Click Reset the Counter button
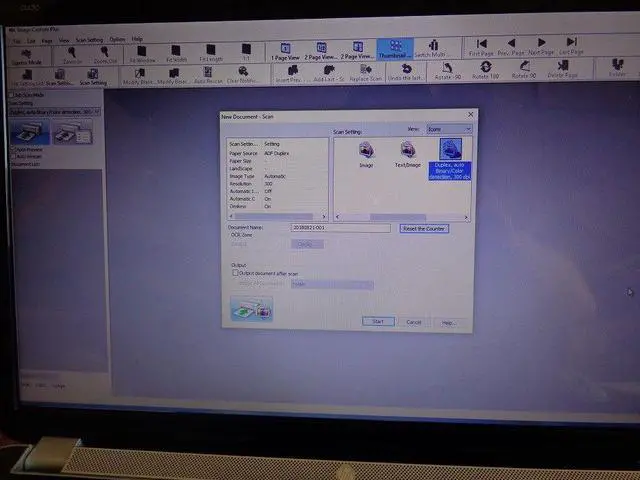The image size is (640, 480). 424,229
